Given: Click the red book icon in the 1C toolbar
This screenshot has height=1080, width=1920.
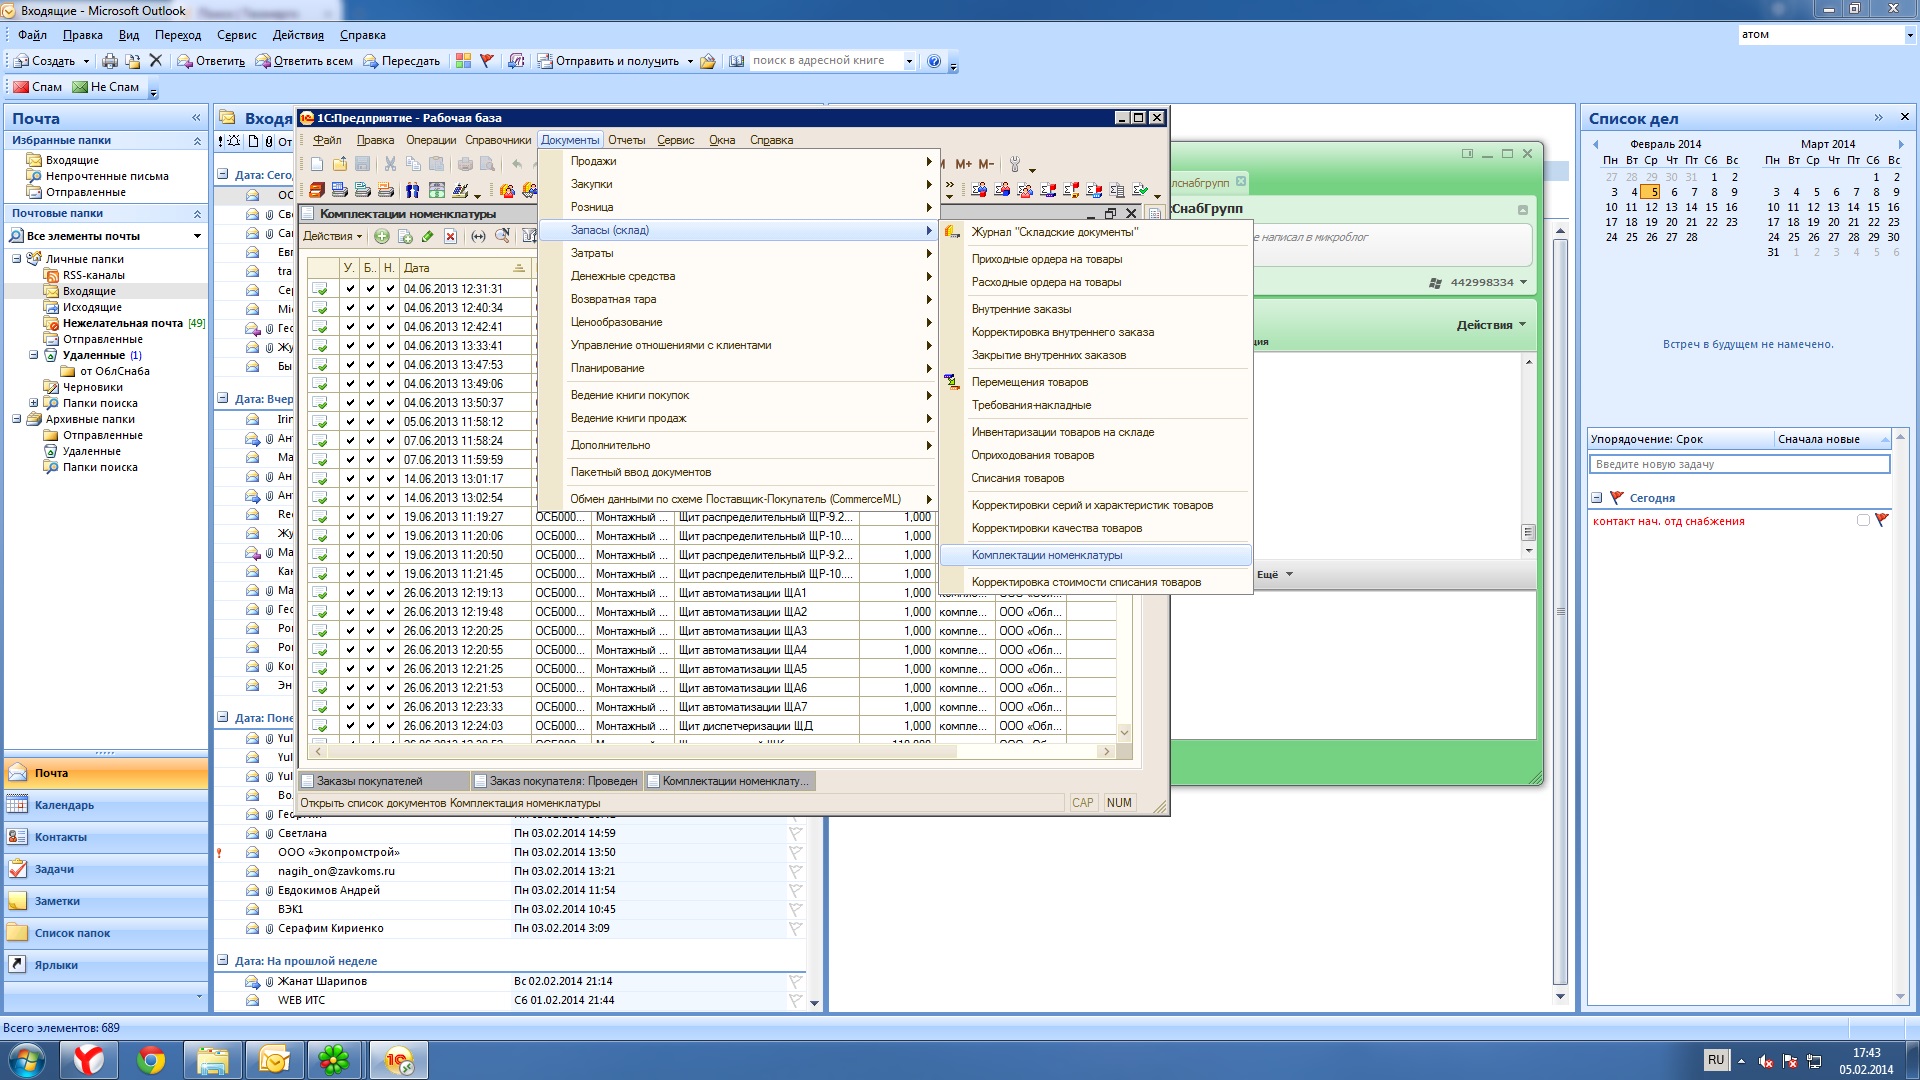Looking at the screenshot, I should (x=317, y=190).
